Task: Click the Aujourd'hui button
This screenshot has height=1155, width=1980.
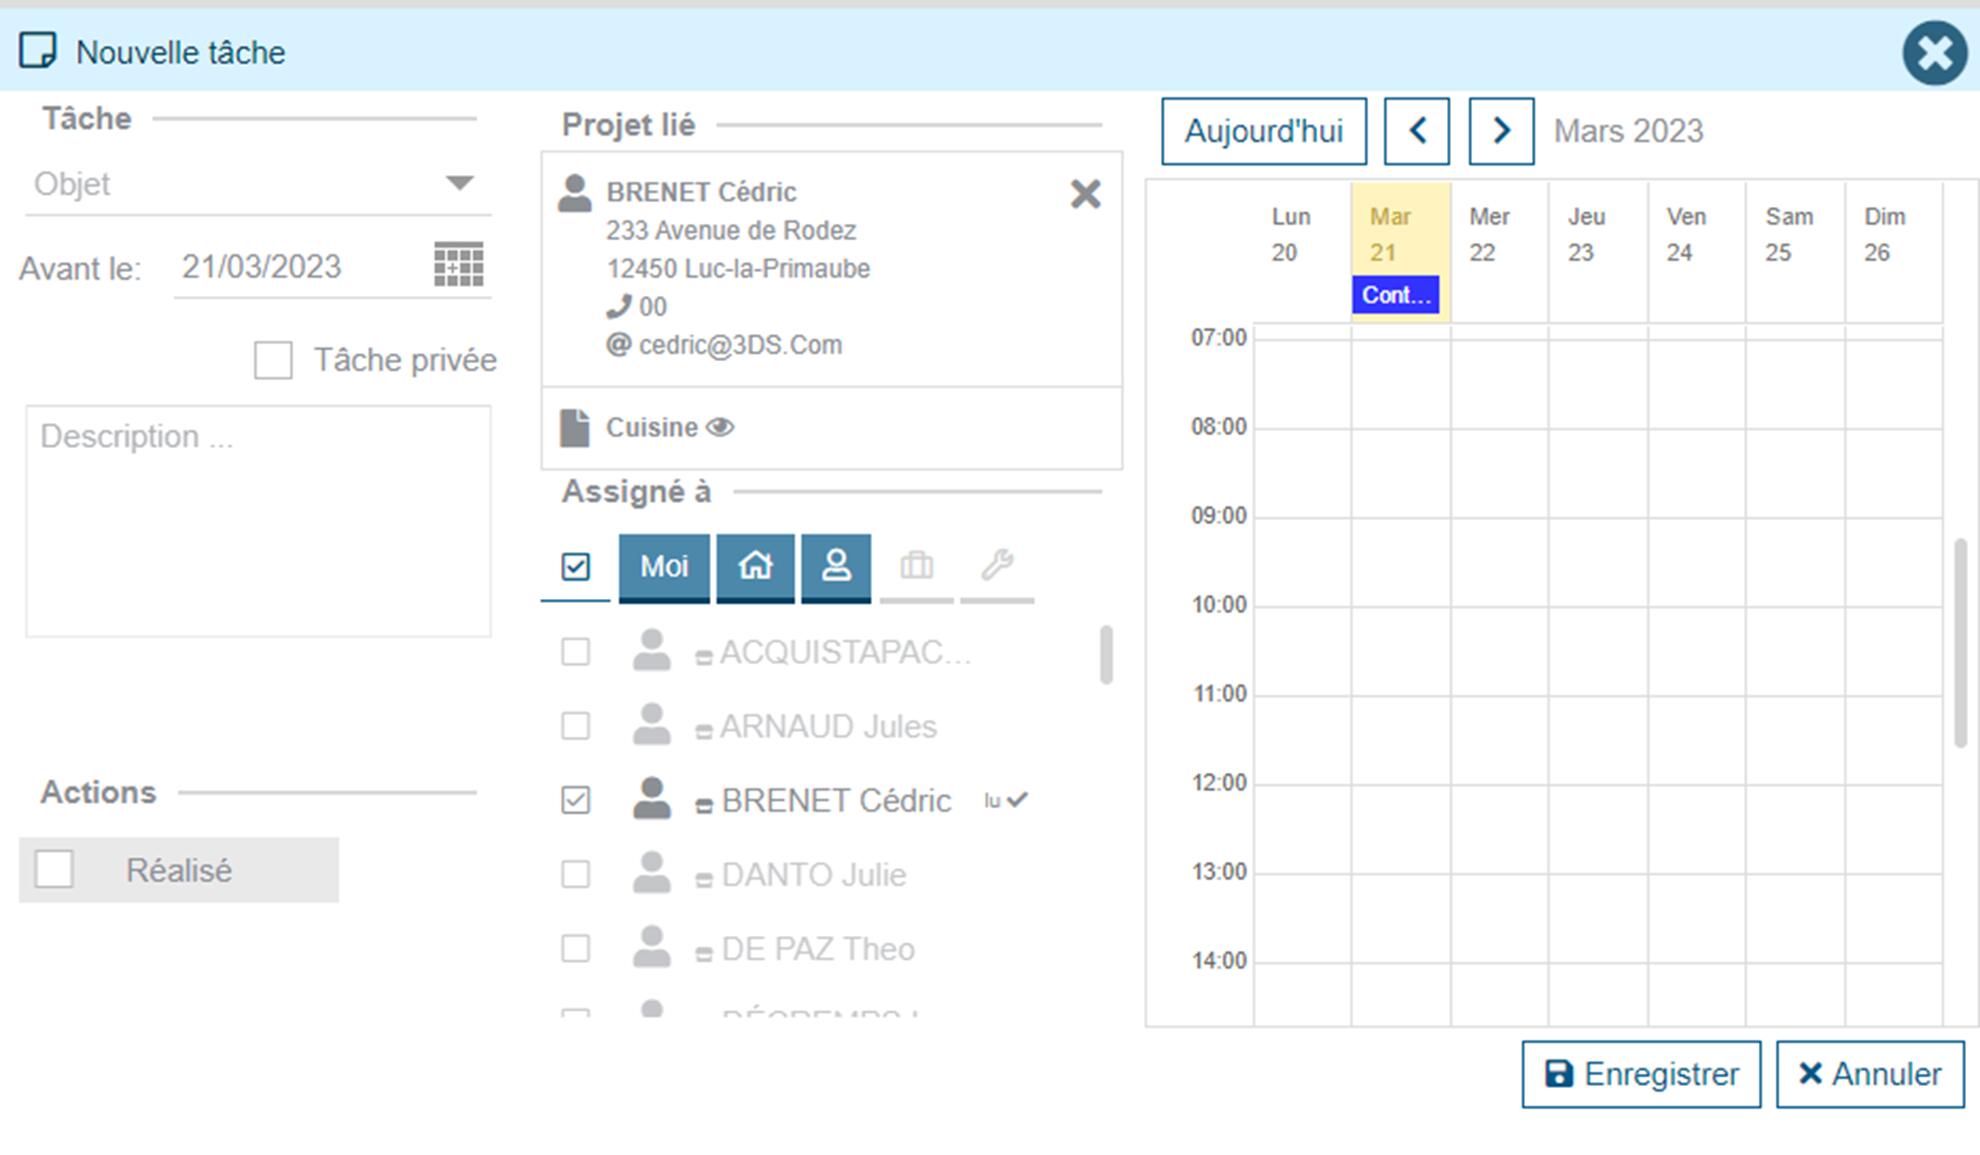Action: [1263, 131]
